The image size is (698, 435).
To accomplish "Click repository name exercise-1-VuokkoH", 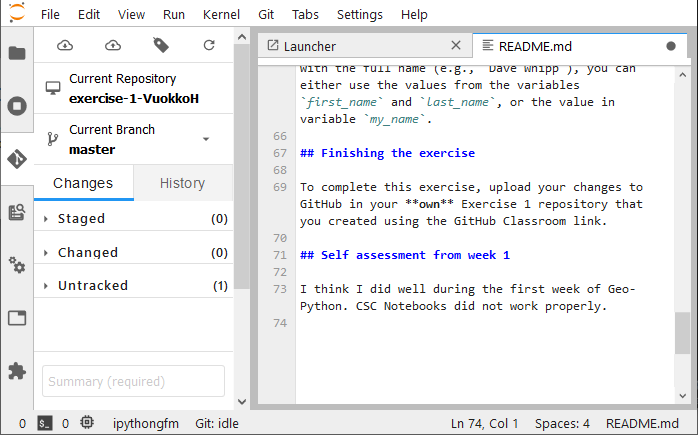I will [134, 98].
